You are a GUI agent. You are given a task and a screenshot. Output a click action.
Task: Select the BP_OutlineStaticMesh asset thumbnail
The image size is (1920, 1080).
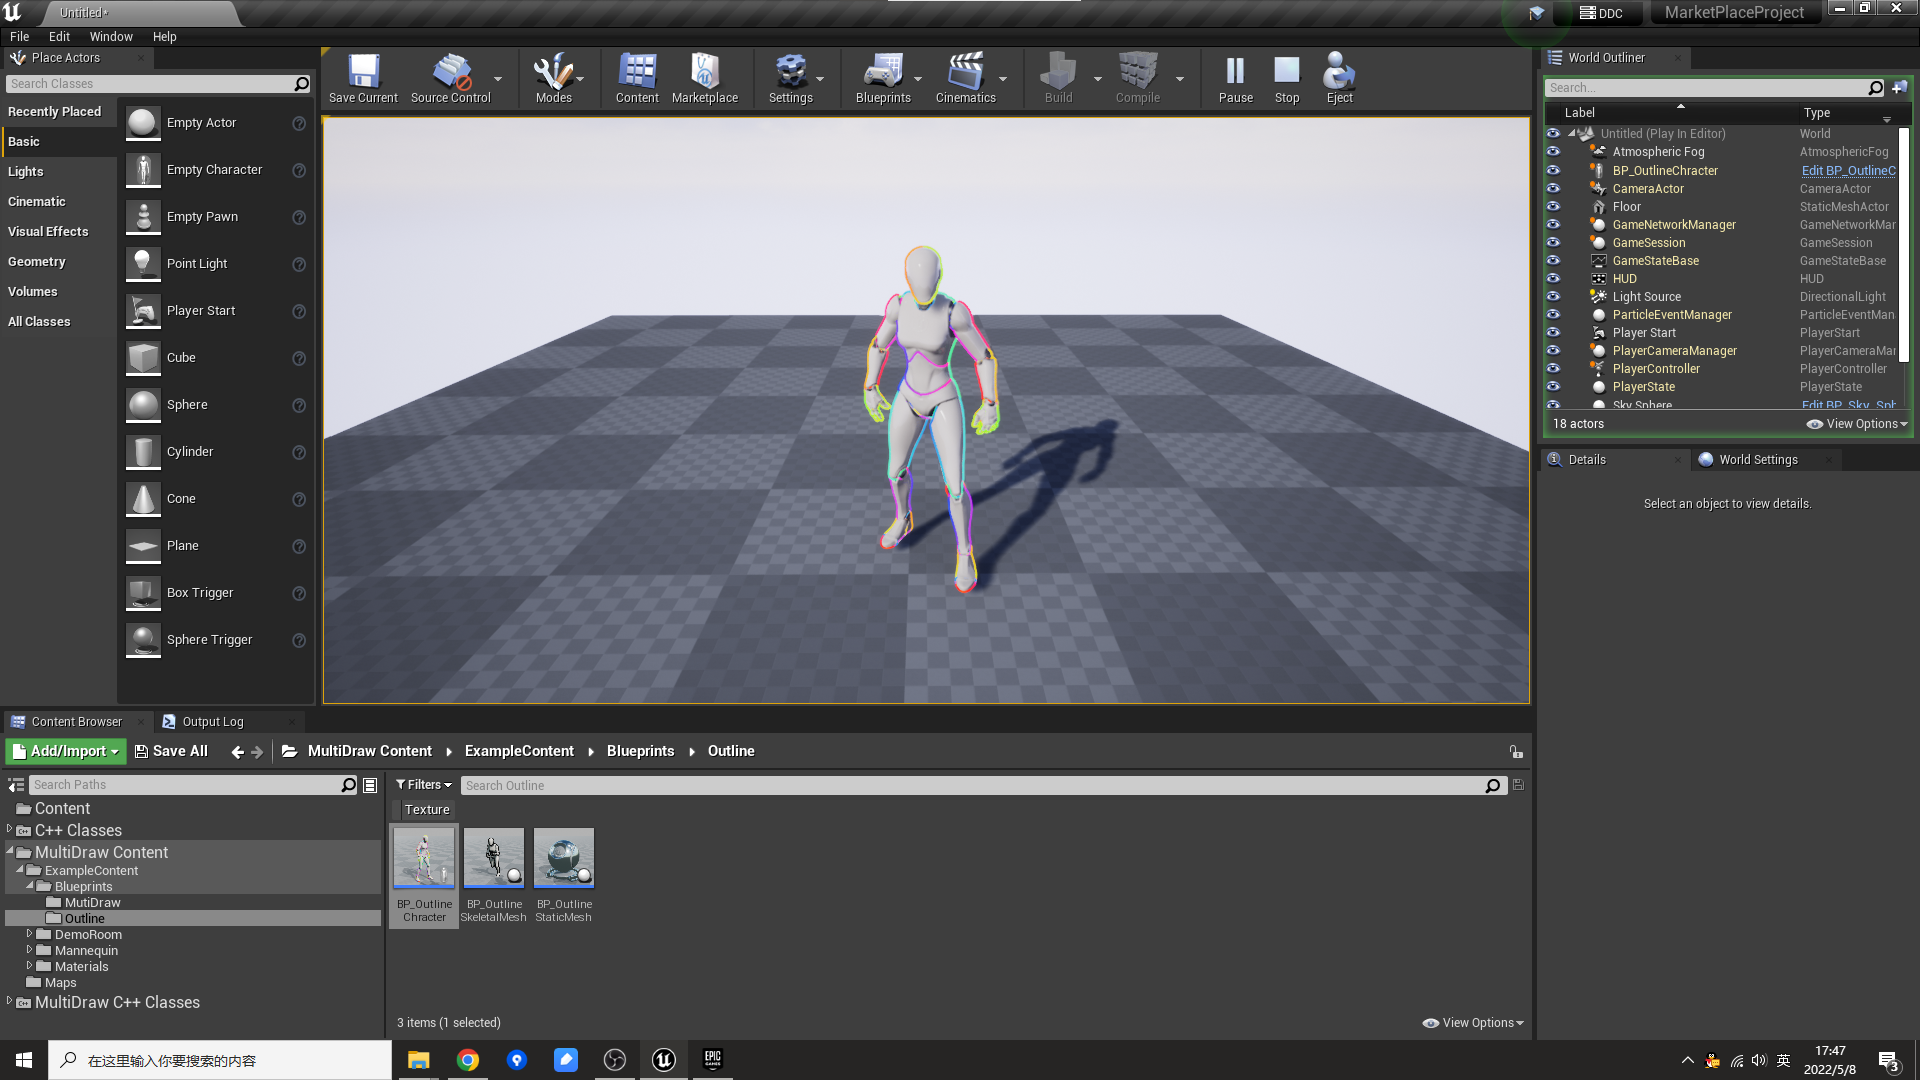(564, 858)
